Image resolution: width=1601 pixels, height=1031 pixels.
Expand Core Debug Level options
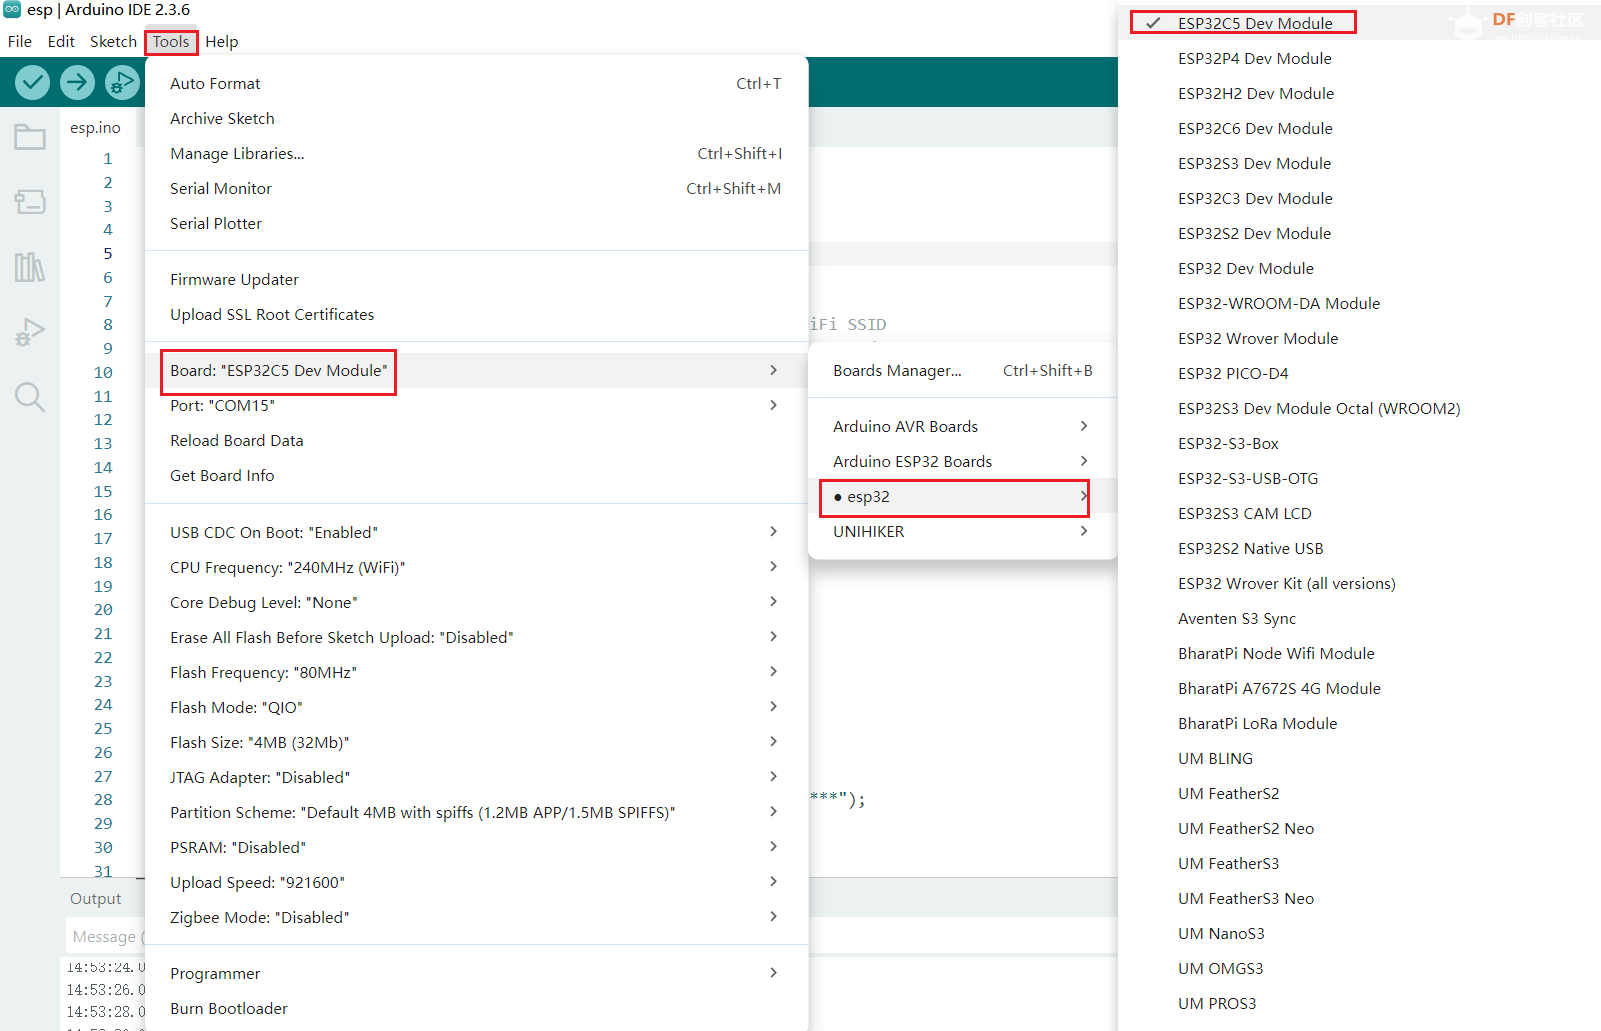476,603
